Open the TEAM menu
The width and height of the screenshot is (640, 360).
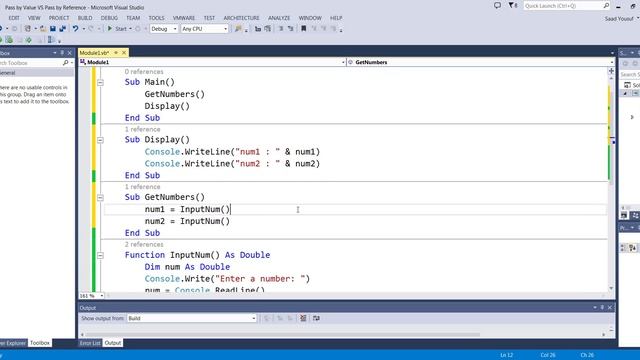click(133, 18)
